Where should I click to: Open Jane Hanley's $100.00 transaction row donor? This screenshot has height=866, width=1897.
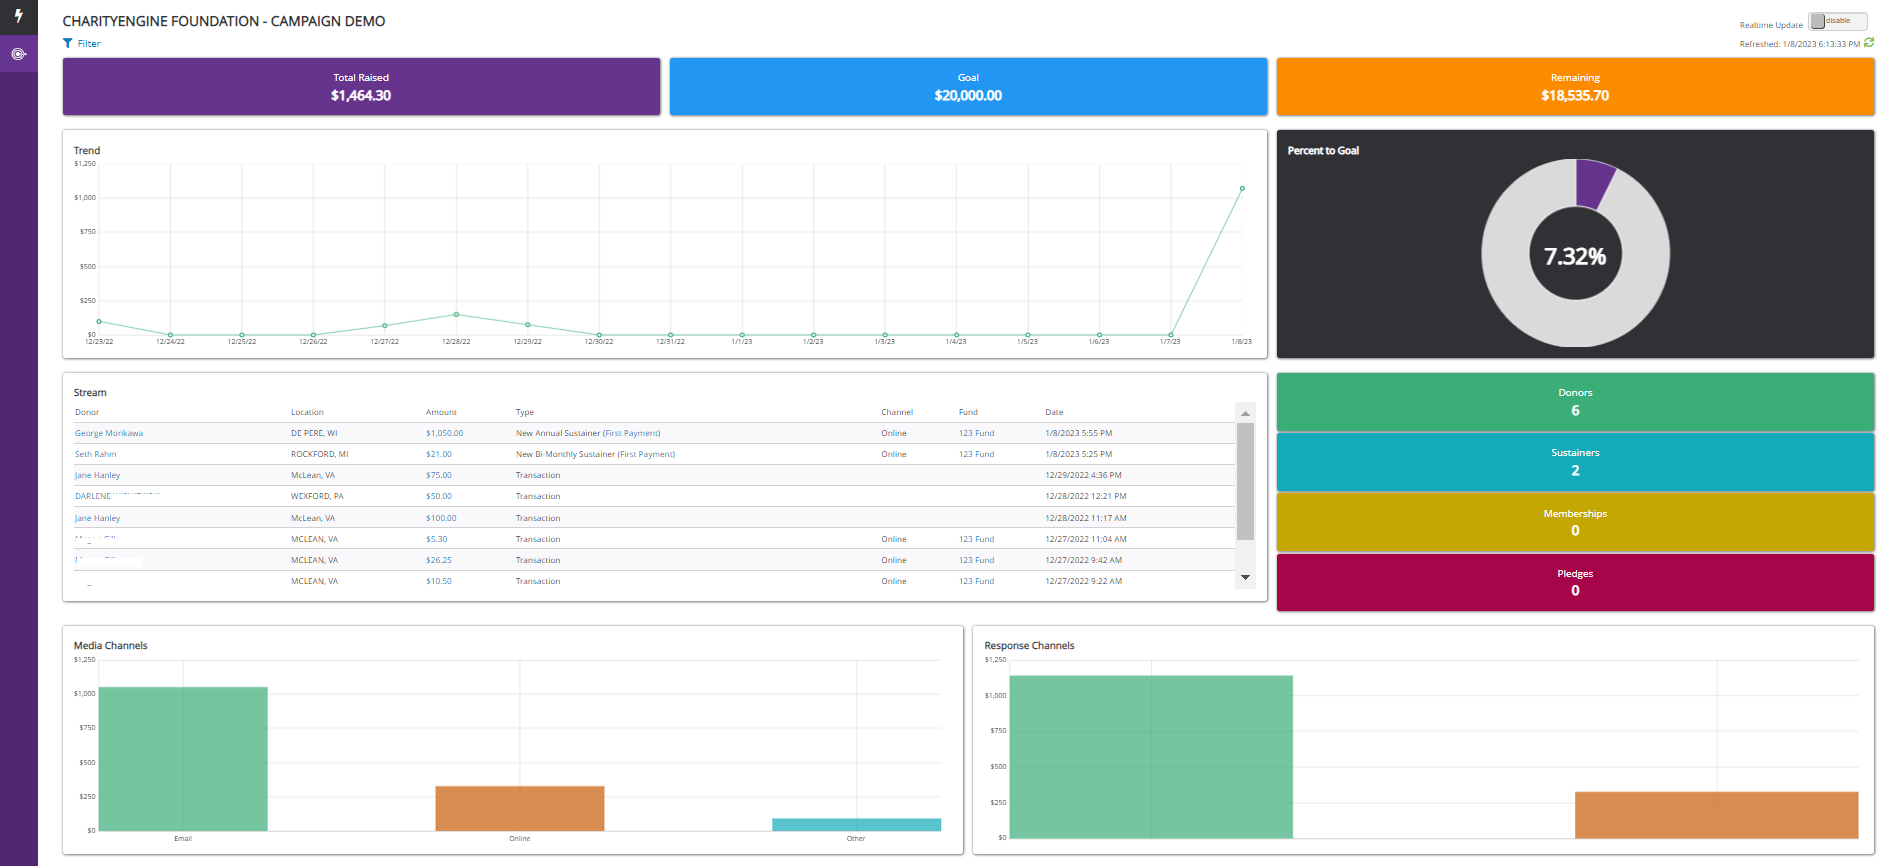[x=97, y=518]
